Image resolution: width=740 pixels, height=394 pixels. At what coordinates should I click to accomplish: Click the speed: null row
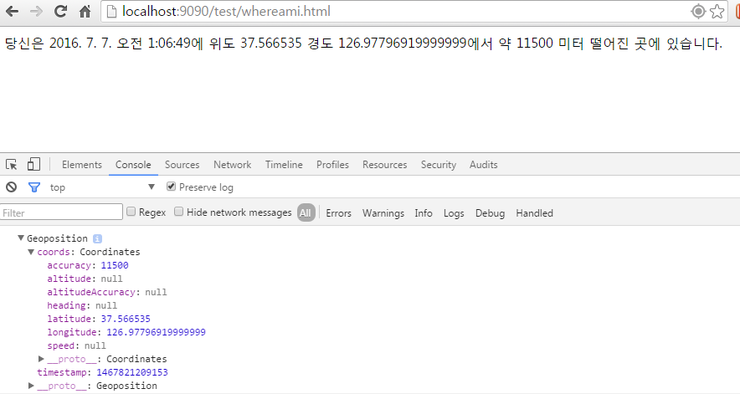coord(76,345)
